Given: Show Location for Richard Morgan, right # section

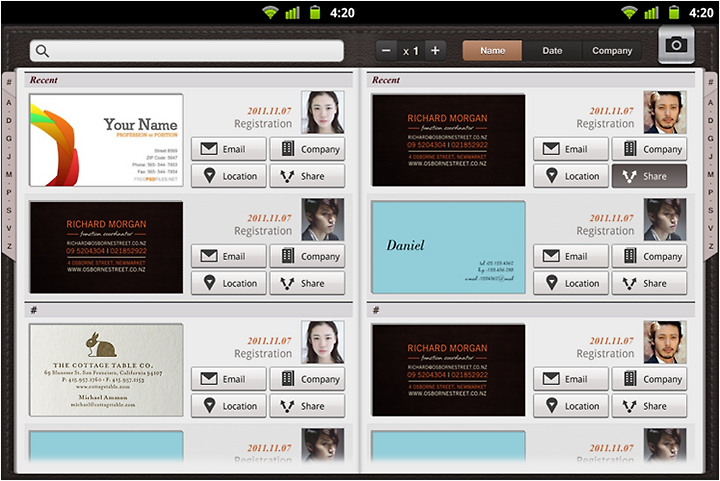Looking at the screenshot, I should coord(571,406).
